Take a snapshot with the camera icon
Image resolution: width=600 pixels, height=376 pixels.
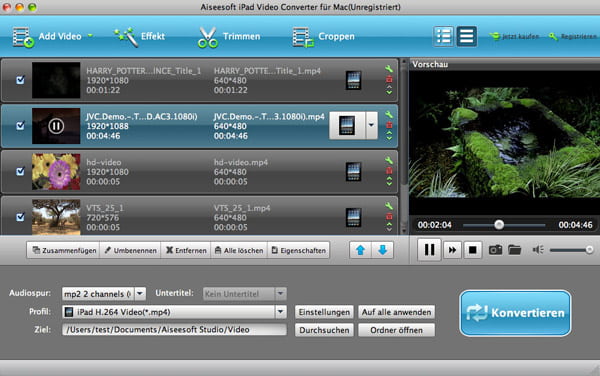(x=495, y=250)
